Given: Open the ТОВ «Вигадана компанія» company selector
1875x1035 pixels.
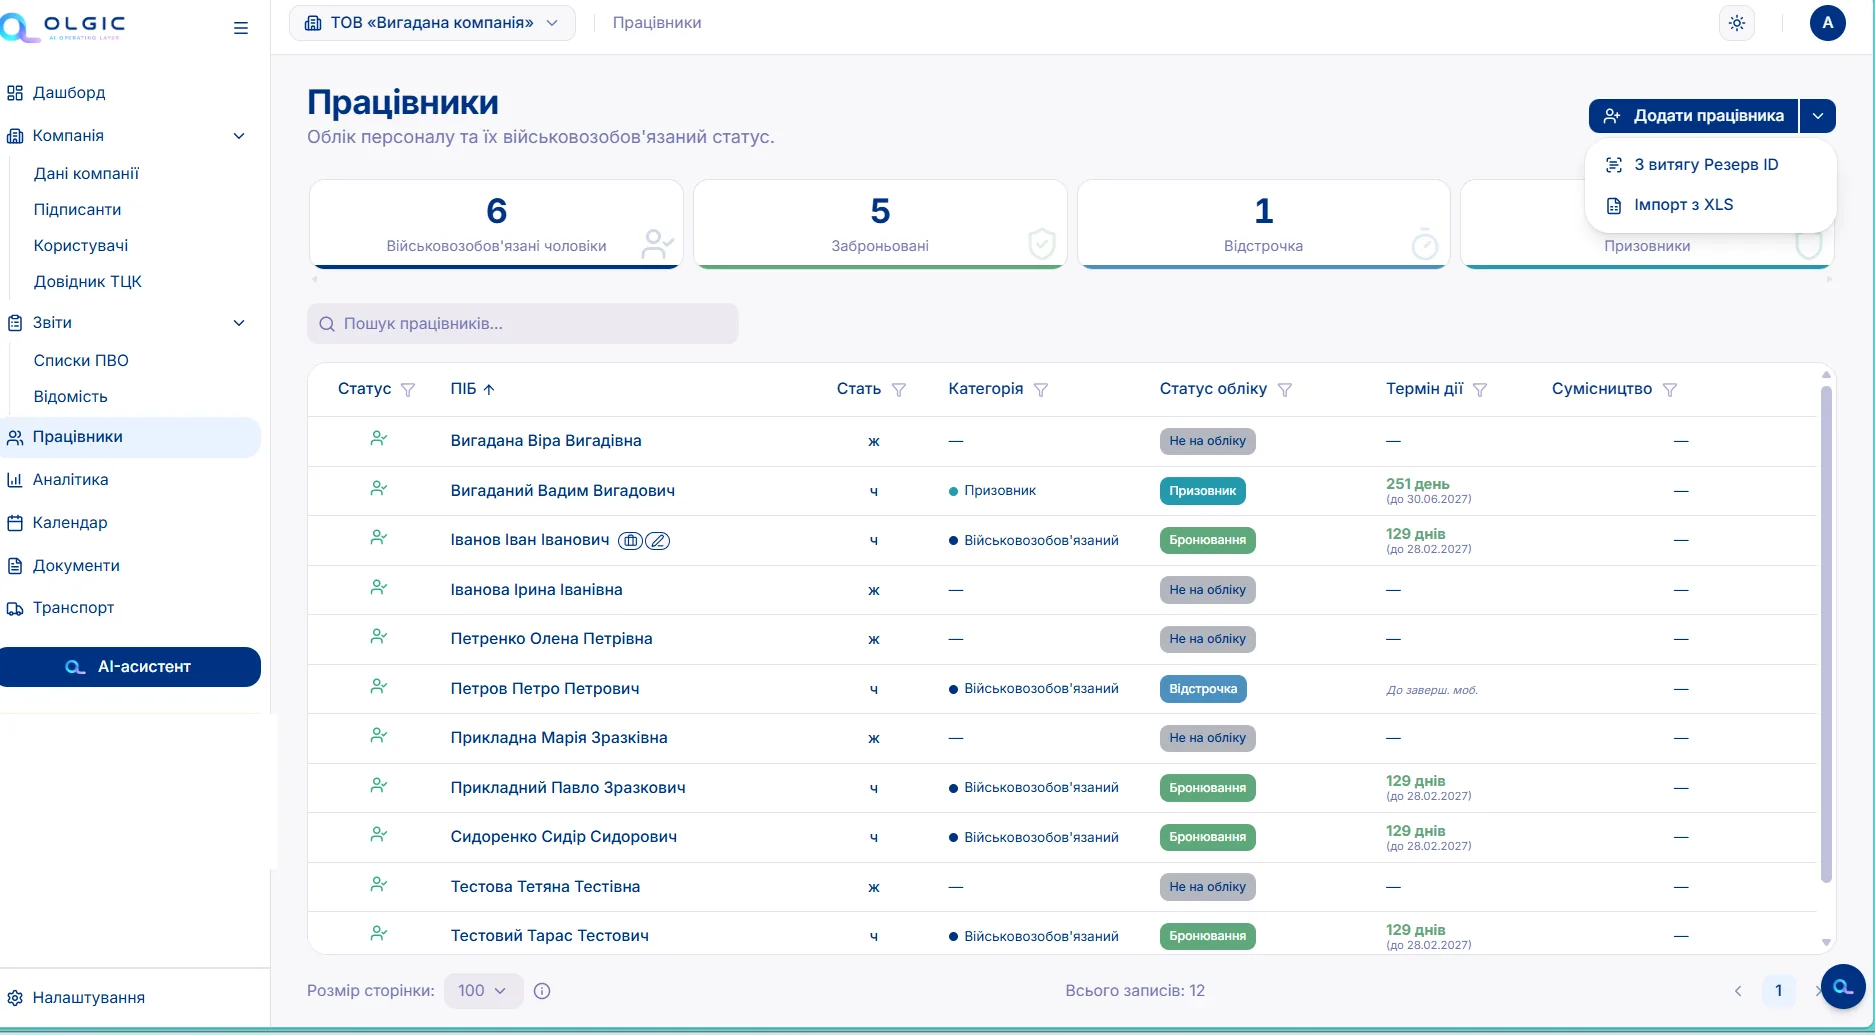Looking at the screenshot, I should point(432,23).
